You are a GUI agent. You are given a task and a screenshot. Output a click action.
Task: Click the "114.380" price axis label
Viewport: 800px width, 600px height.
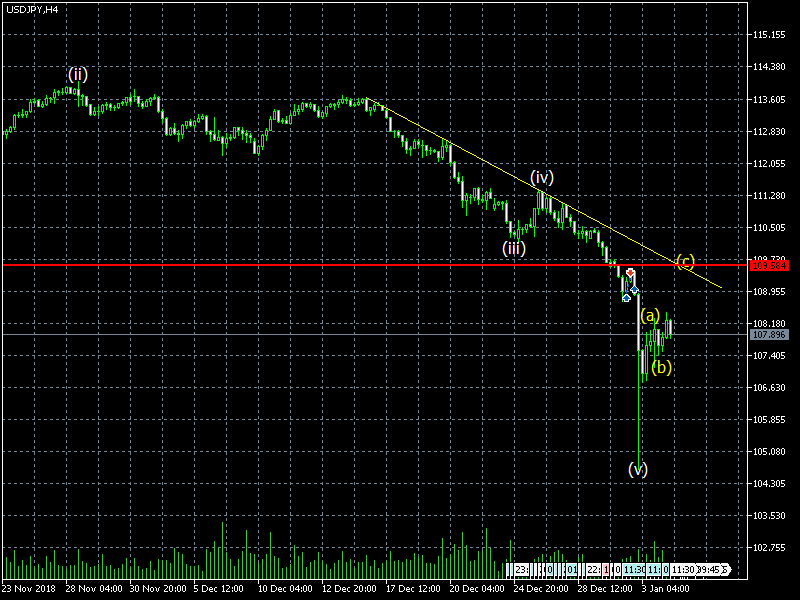point(769,67)
